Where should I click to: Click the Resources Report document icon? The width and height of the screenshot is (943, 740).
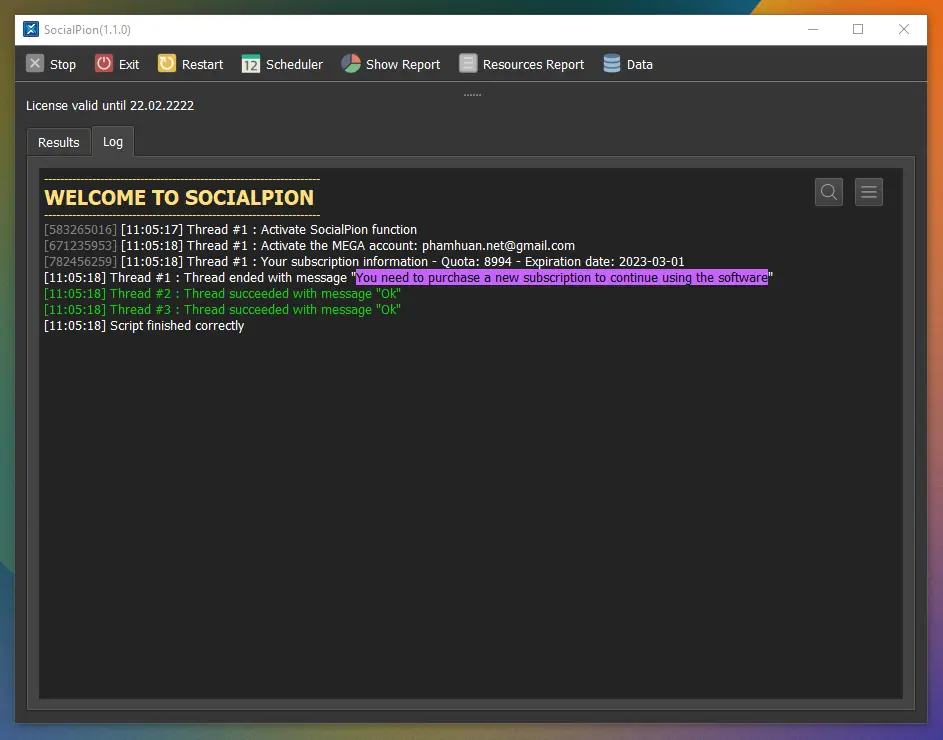[468, 63]
